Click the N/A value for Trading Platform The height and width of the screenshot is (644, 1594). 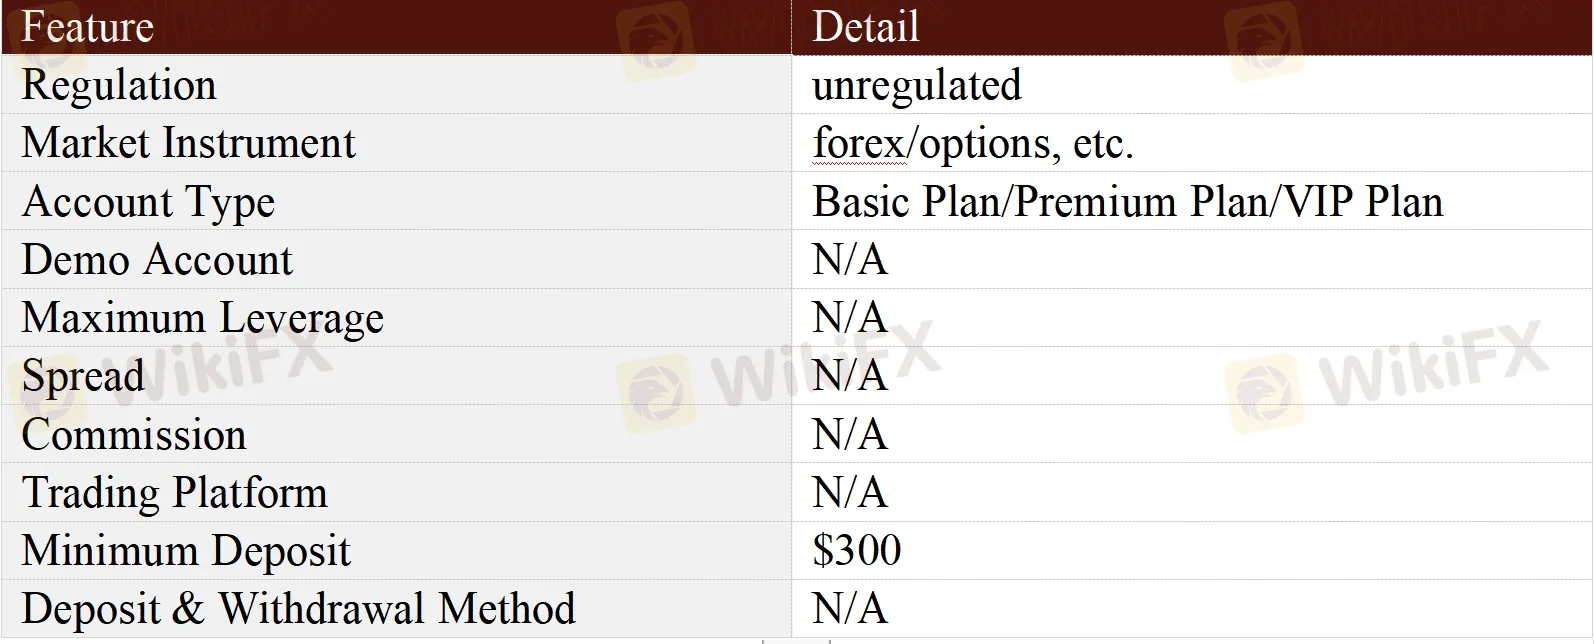[x=849, y=492]
